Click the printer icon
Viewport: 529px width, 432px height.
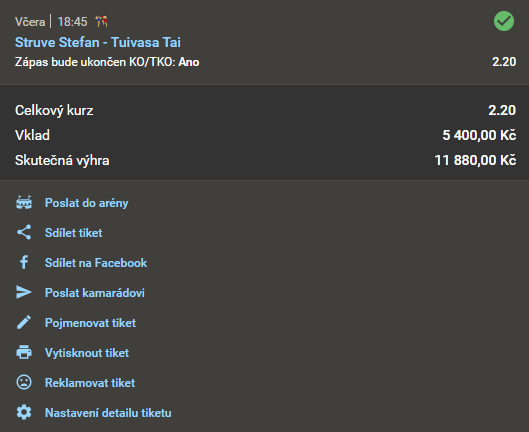click(24, 352)
